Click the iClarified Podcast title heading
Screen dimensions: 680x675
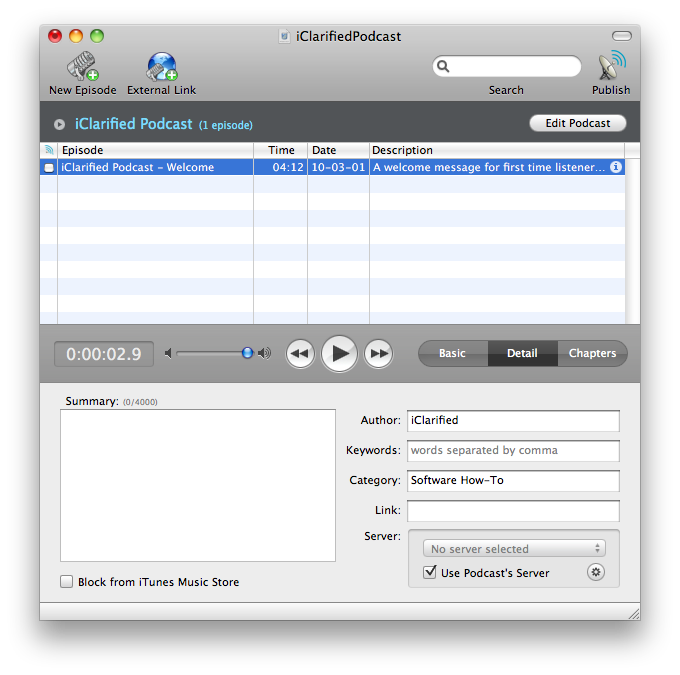pos(134,124)
